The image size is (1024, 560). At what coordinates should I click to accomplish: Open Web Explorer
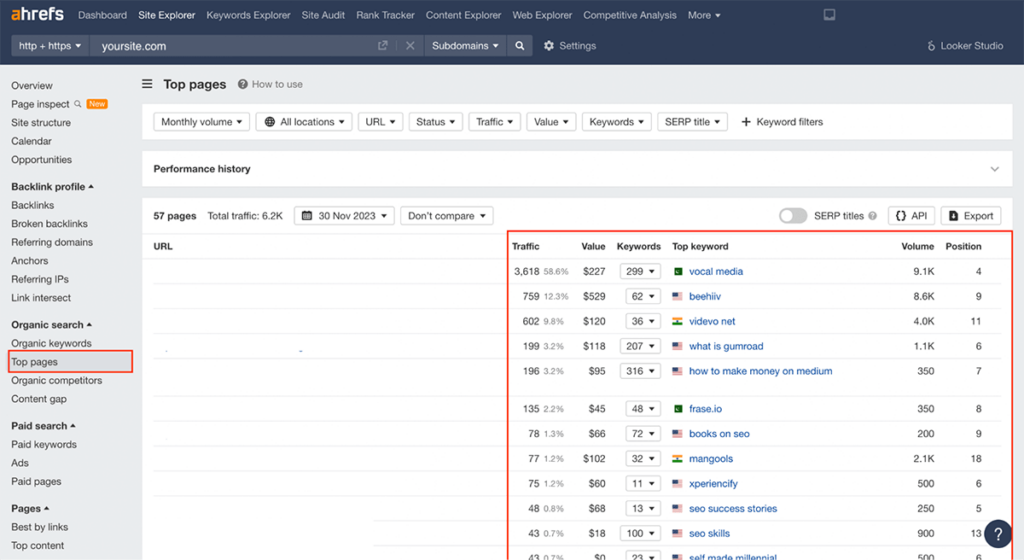[542, 15]
